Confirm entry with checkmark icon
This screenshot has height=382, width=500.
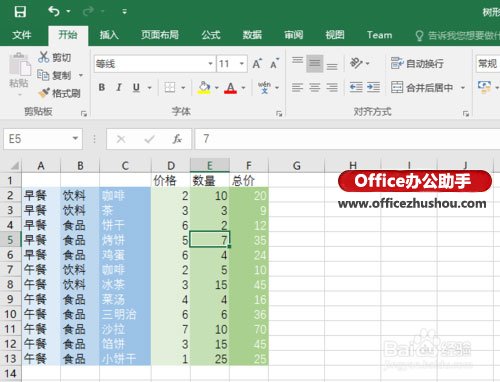149,139
